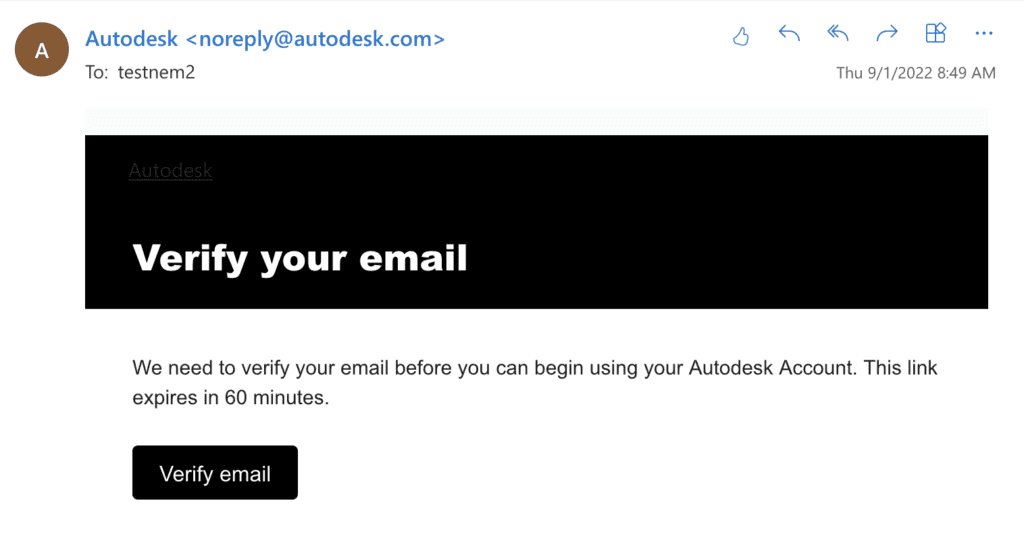Image resolution: width=1024 pixels, height=553 pixels.
Task: Like this message with the thumbs-up icon
Action: click(741, 36)
